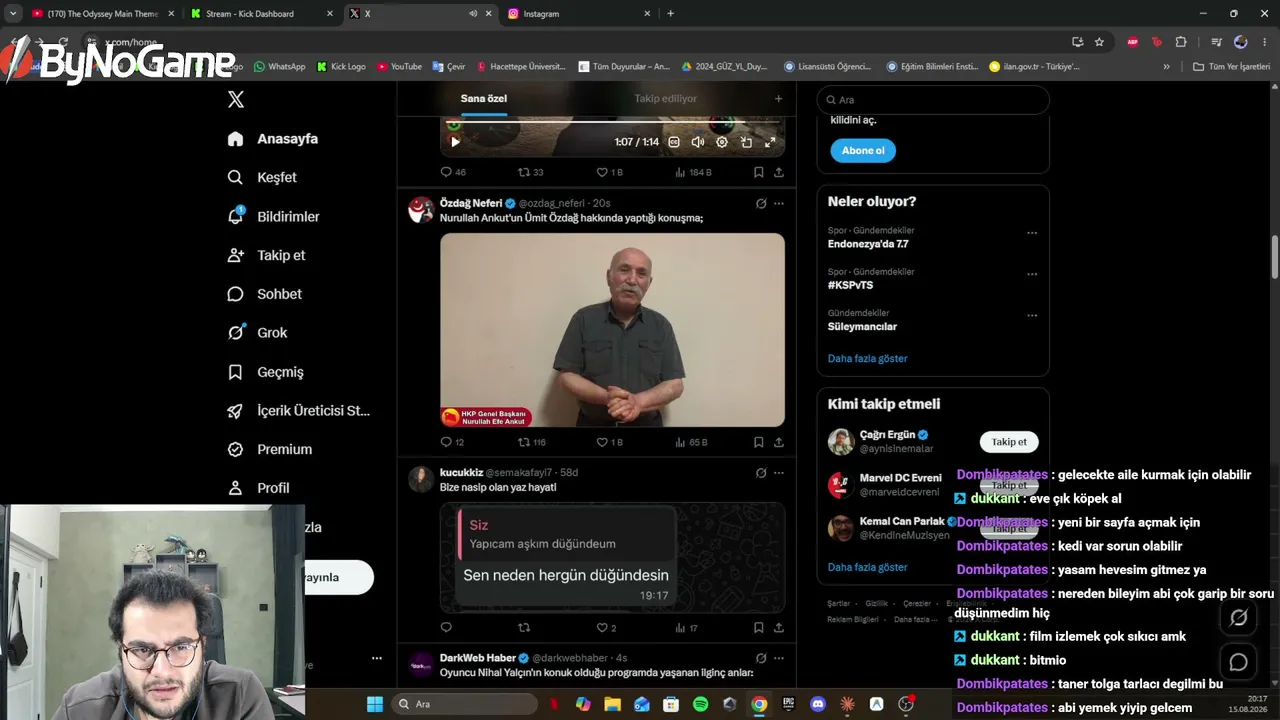Open more options for kucukkiz post

779,473
